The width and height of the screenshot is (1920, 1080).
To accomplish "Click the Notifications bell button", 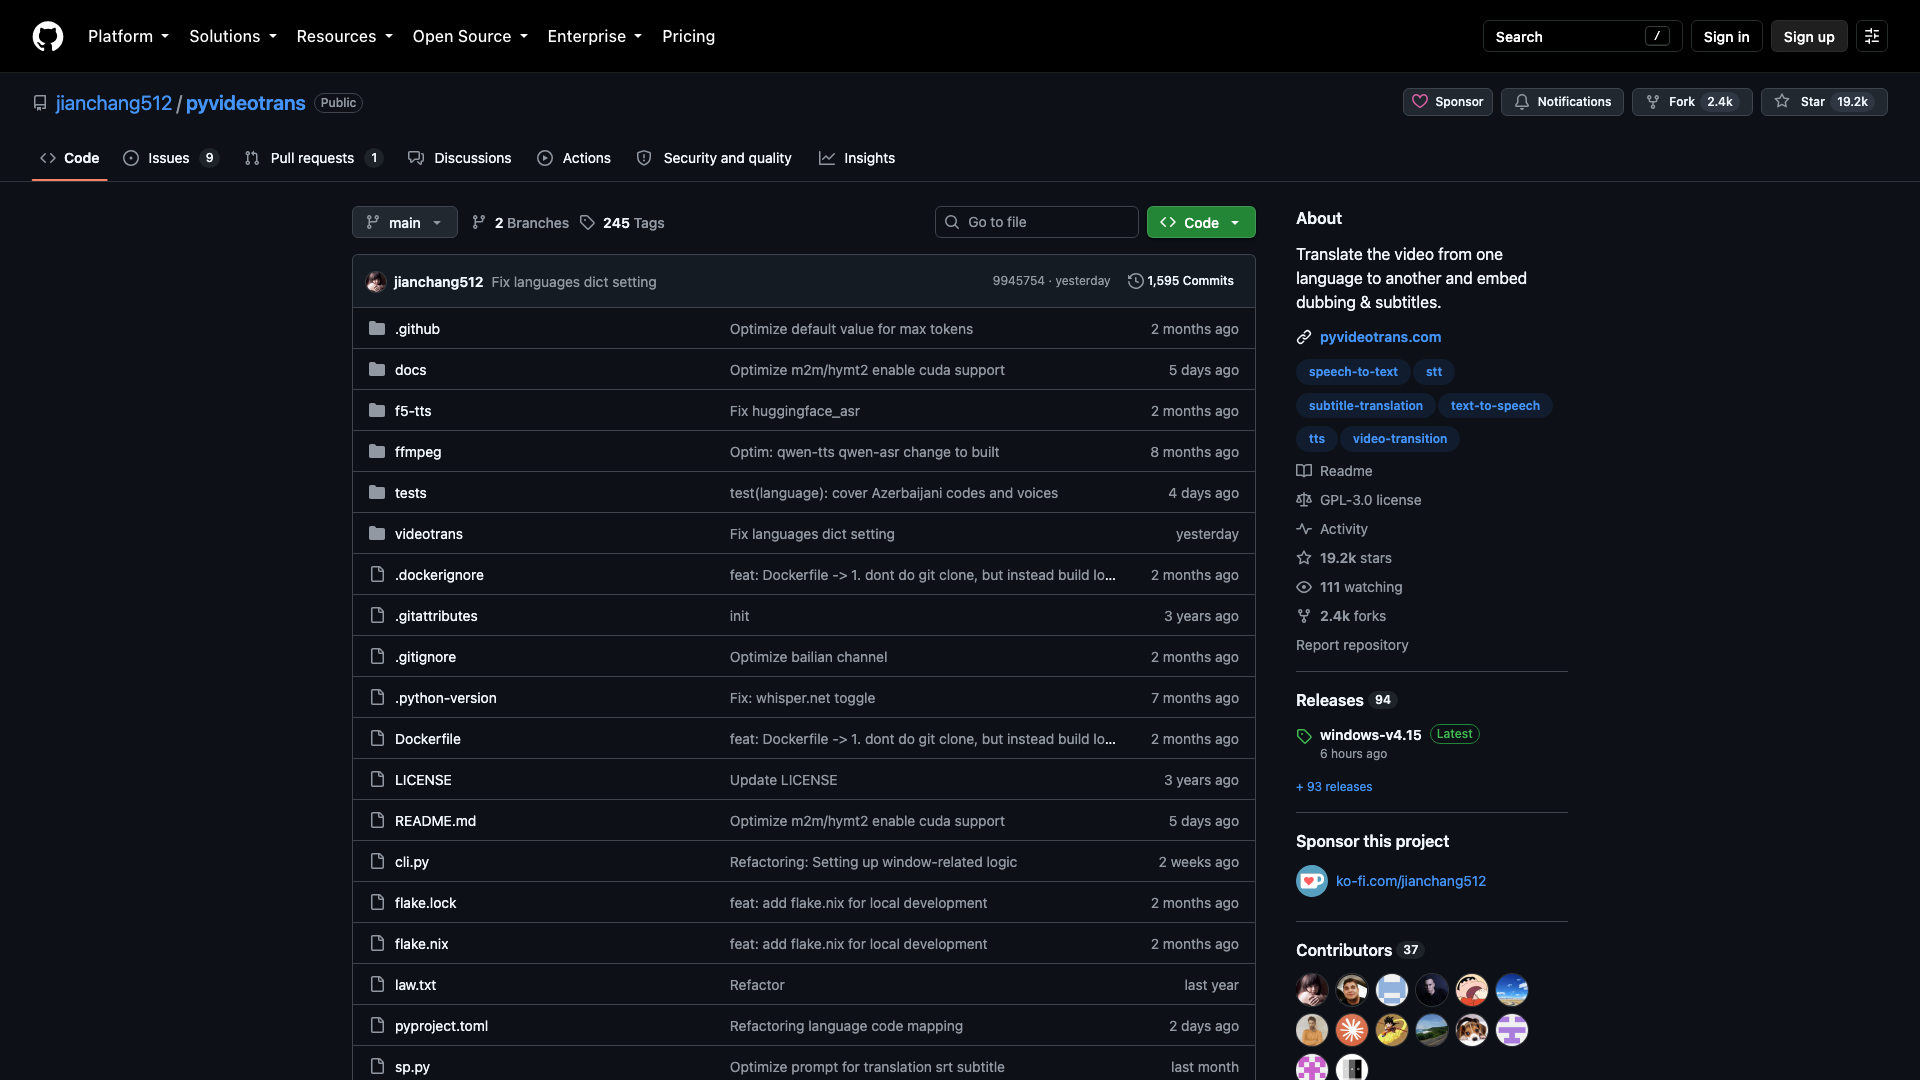I will coord(1562,102).
